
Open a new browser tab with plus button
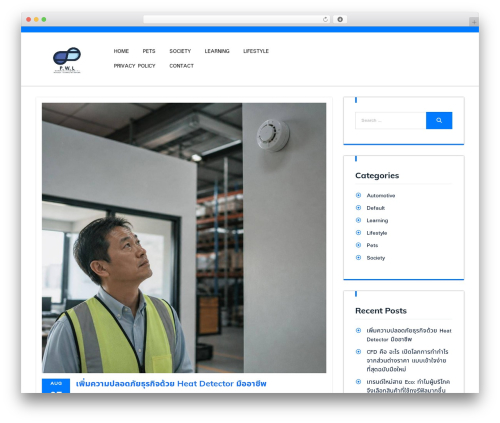pos(474,22)
